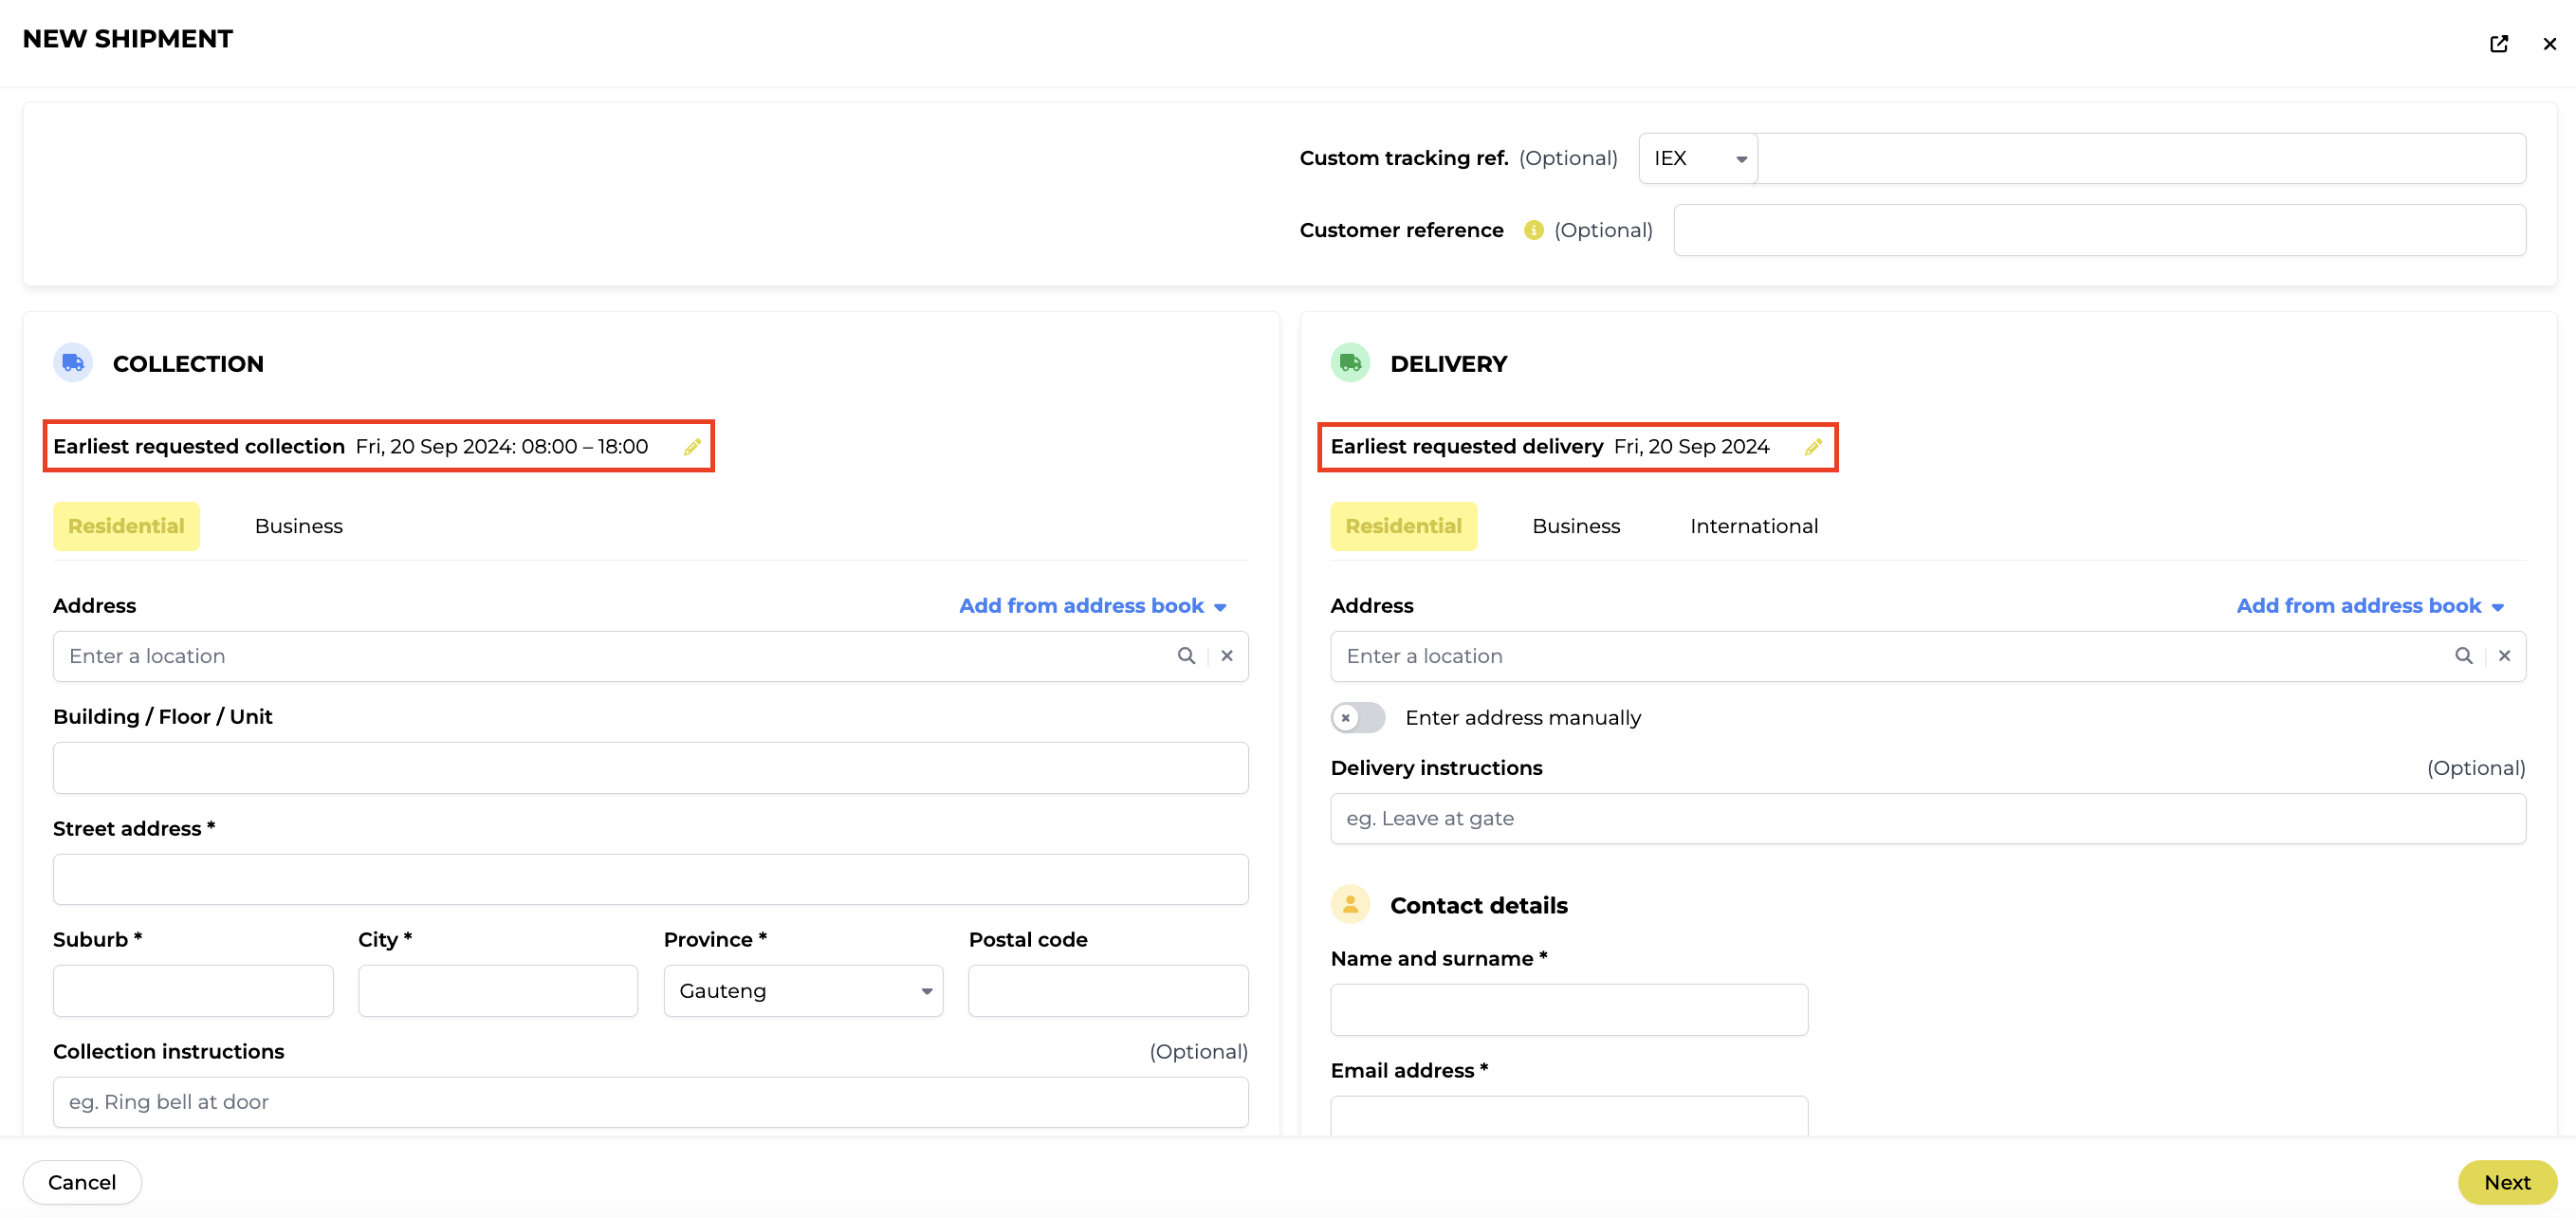Open the Gauteng province dropdown

[803, 991]
